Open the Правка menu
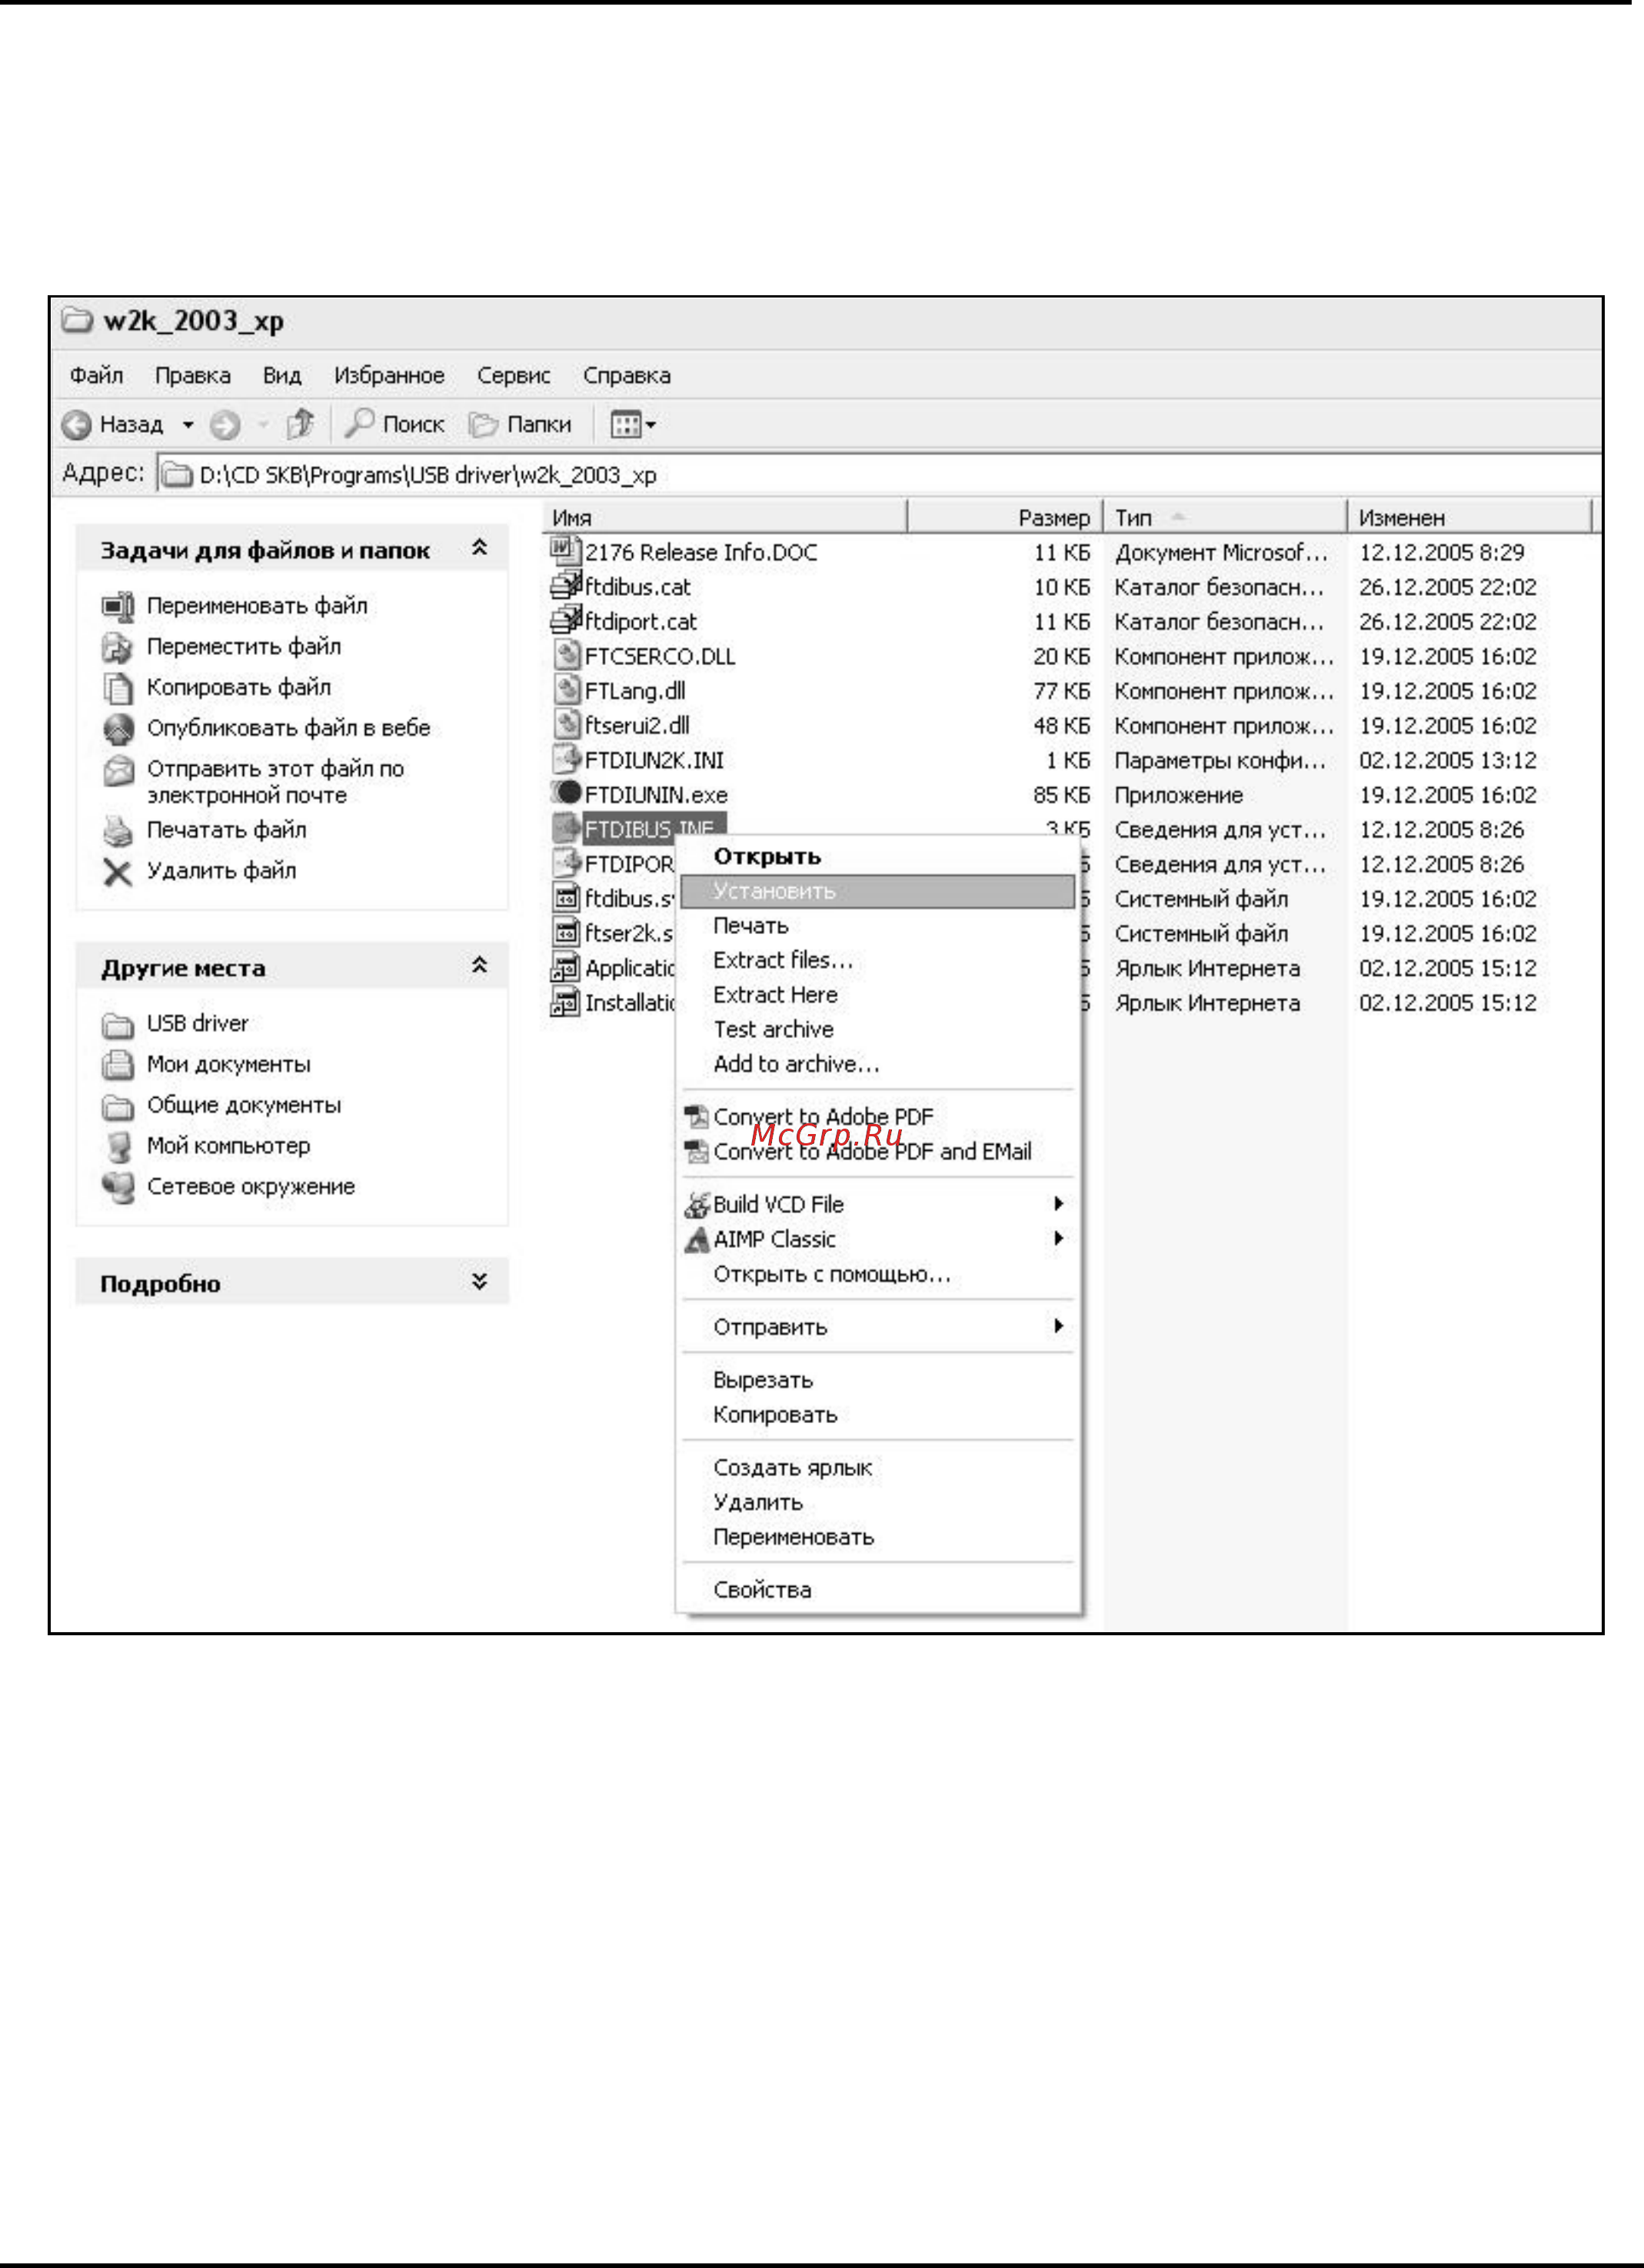This screenshot has height=2268, width=1644. pos(193,376)
